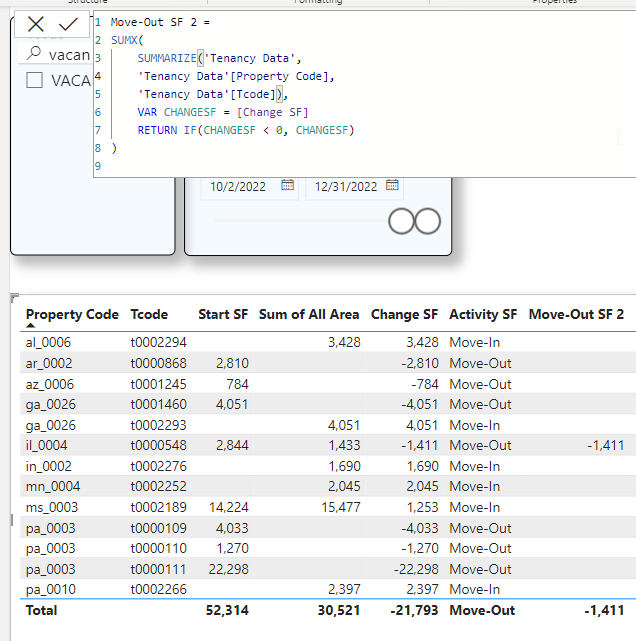Click Start SF value 14,224
This screenshot has height=641, width=636.
pyautogui.click(x=228, y=507)
